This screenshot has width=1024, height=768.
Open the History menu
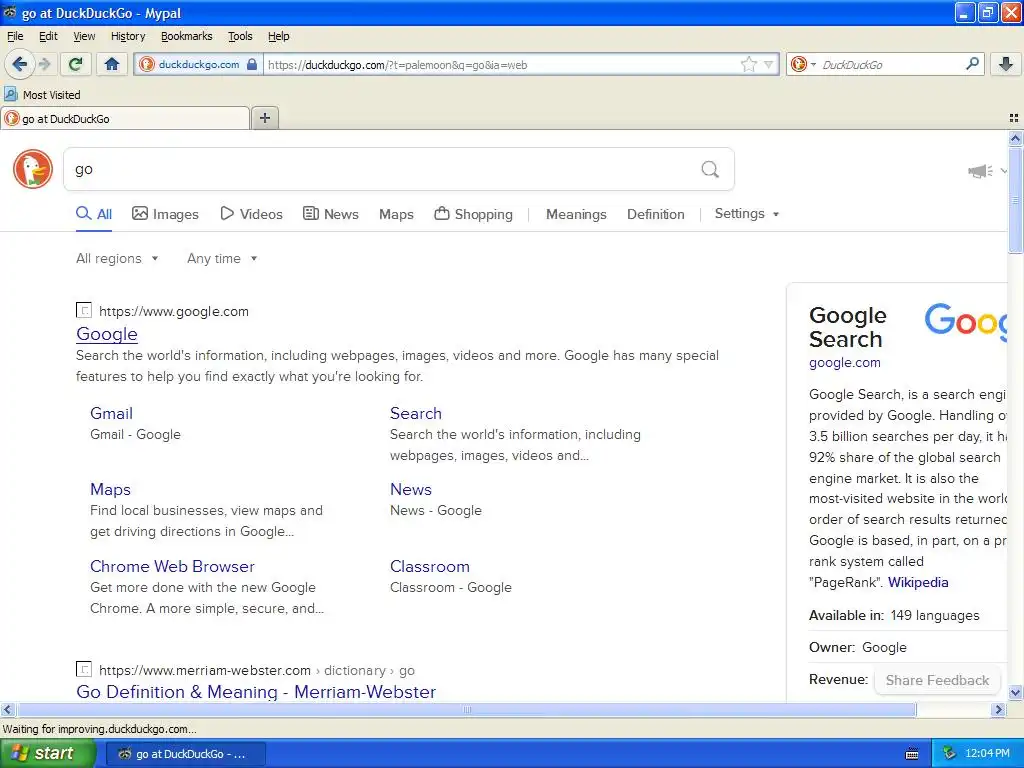pos(128,36)
